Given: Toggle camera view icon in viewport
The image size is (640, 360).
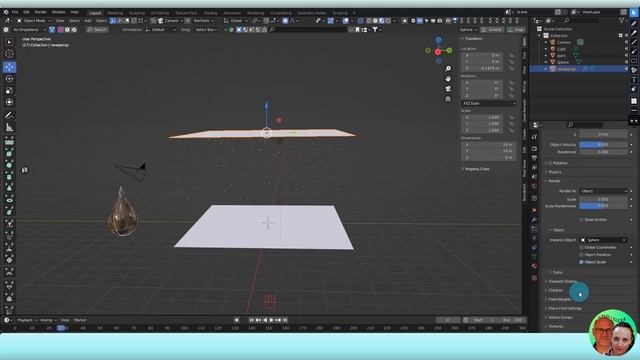Looking at the screenshot, I should [448, 89].
